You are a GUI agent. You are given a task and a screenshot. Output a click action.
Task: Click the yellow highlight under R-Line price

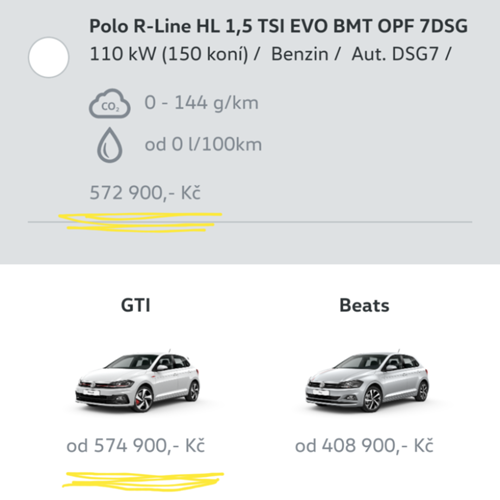point(140,222)
